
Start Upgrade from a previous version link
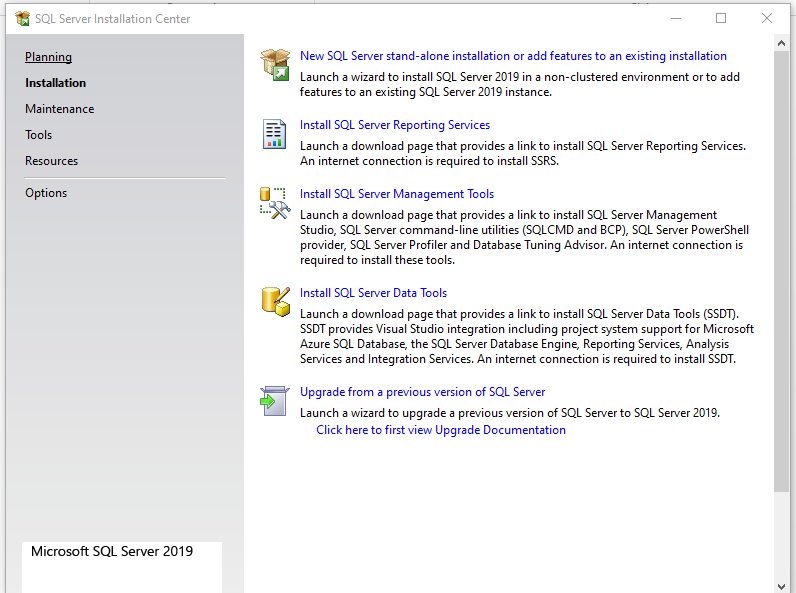(x=422, y=392)
